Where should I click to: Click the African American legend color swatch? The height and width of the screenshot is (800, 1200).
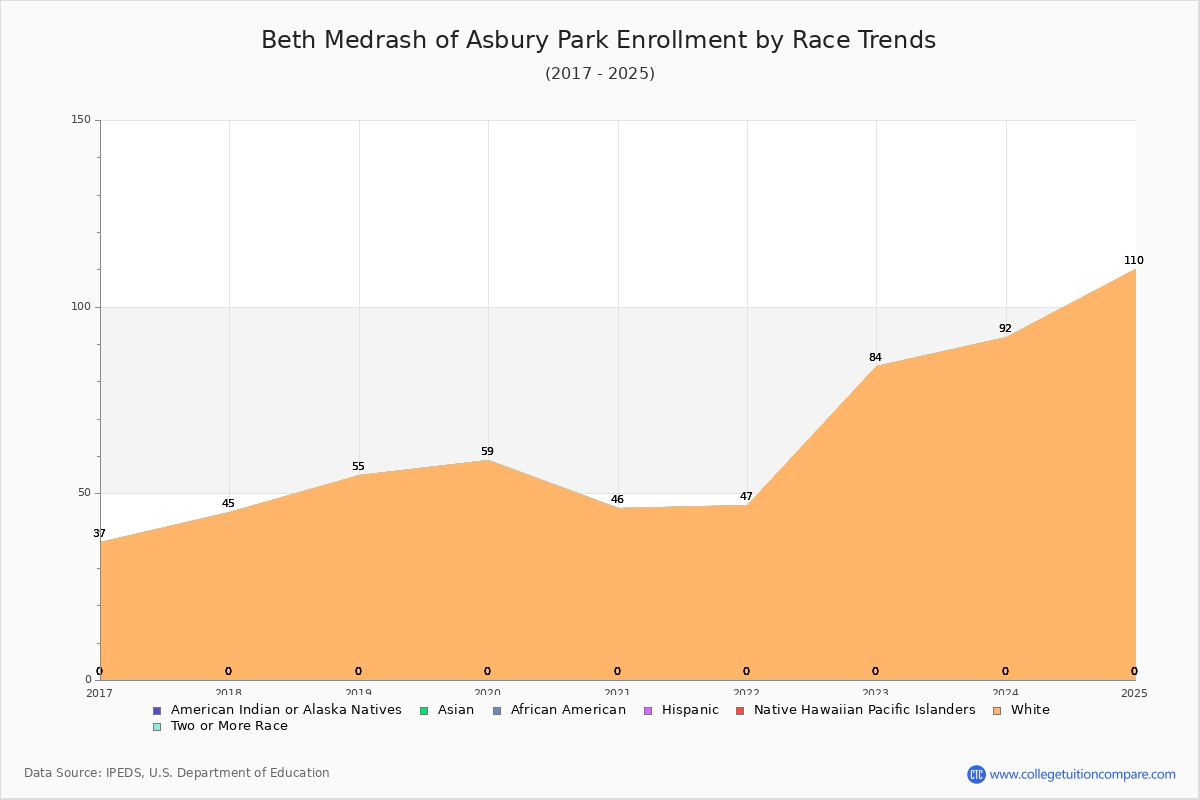pos(497,711)
